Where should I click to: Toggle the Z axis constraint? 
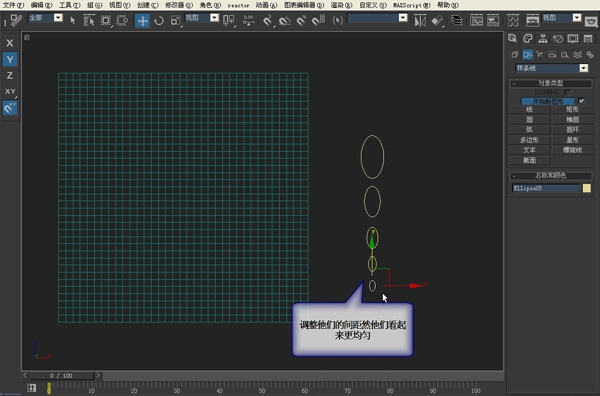[x=10, y=75]
